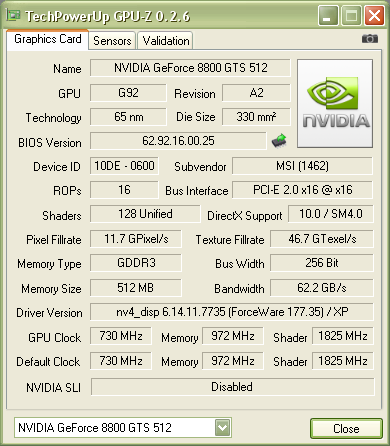
Task: Click the Die Size value 330 mm²
Action: coord(256,117)
